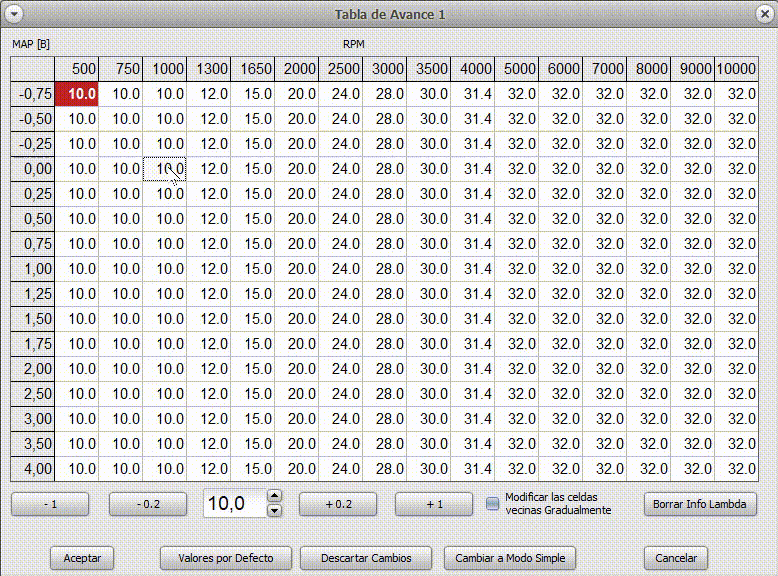This screenshot has width=778, height=576.
Task: Select the 2000 RPM column header
Action: pos(297,69)
